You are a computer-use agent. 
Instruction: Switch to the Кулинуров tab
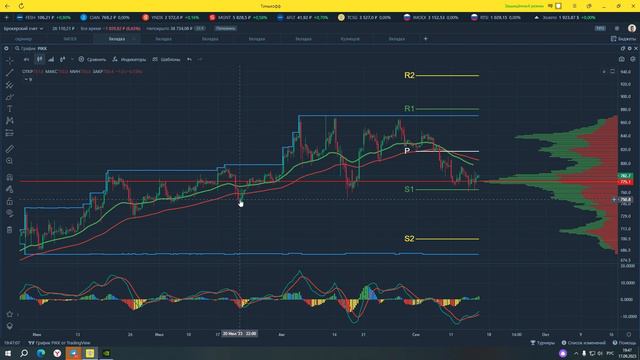350,39
